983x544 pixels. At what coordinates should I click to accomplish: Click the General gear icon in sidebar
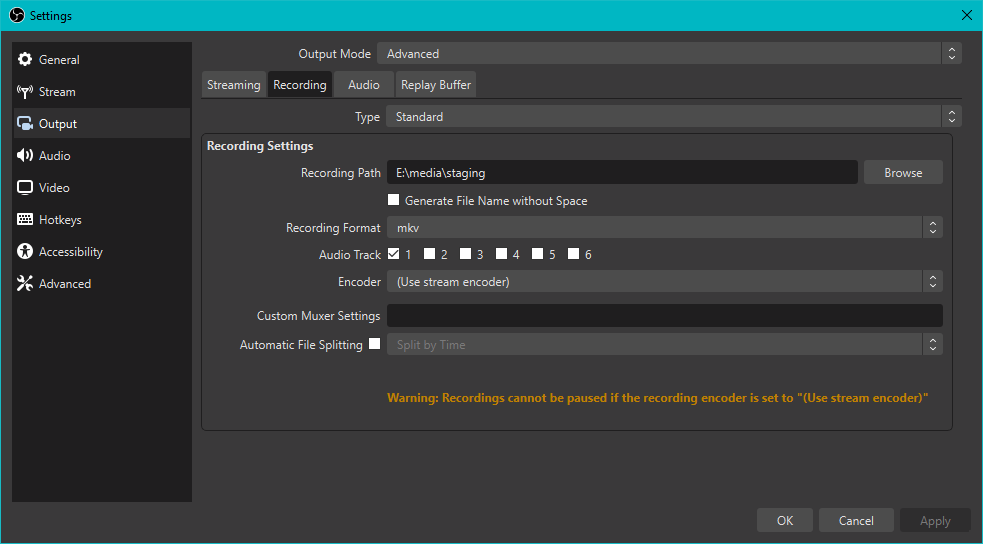(25, 60)
